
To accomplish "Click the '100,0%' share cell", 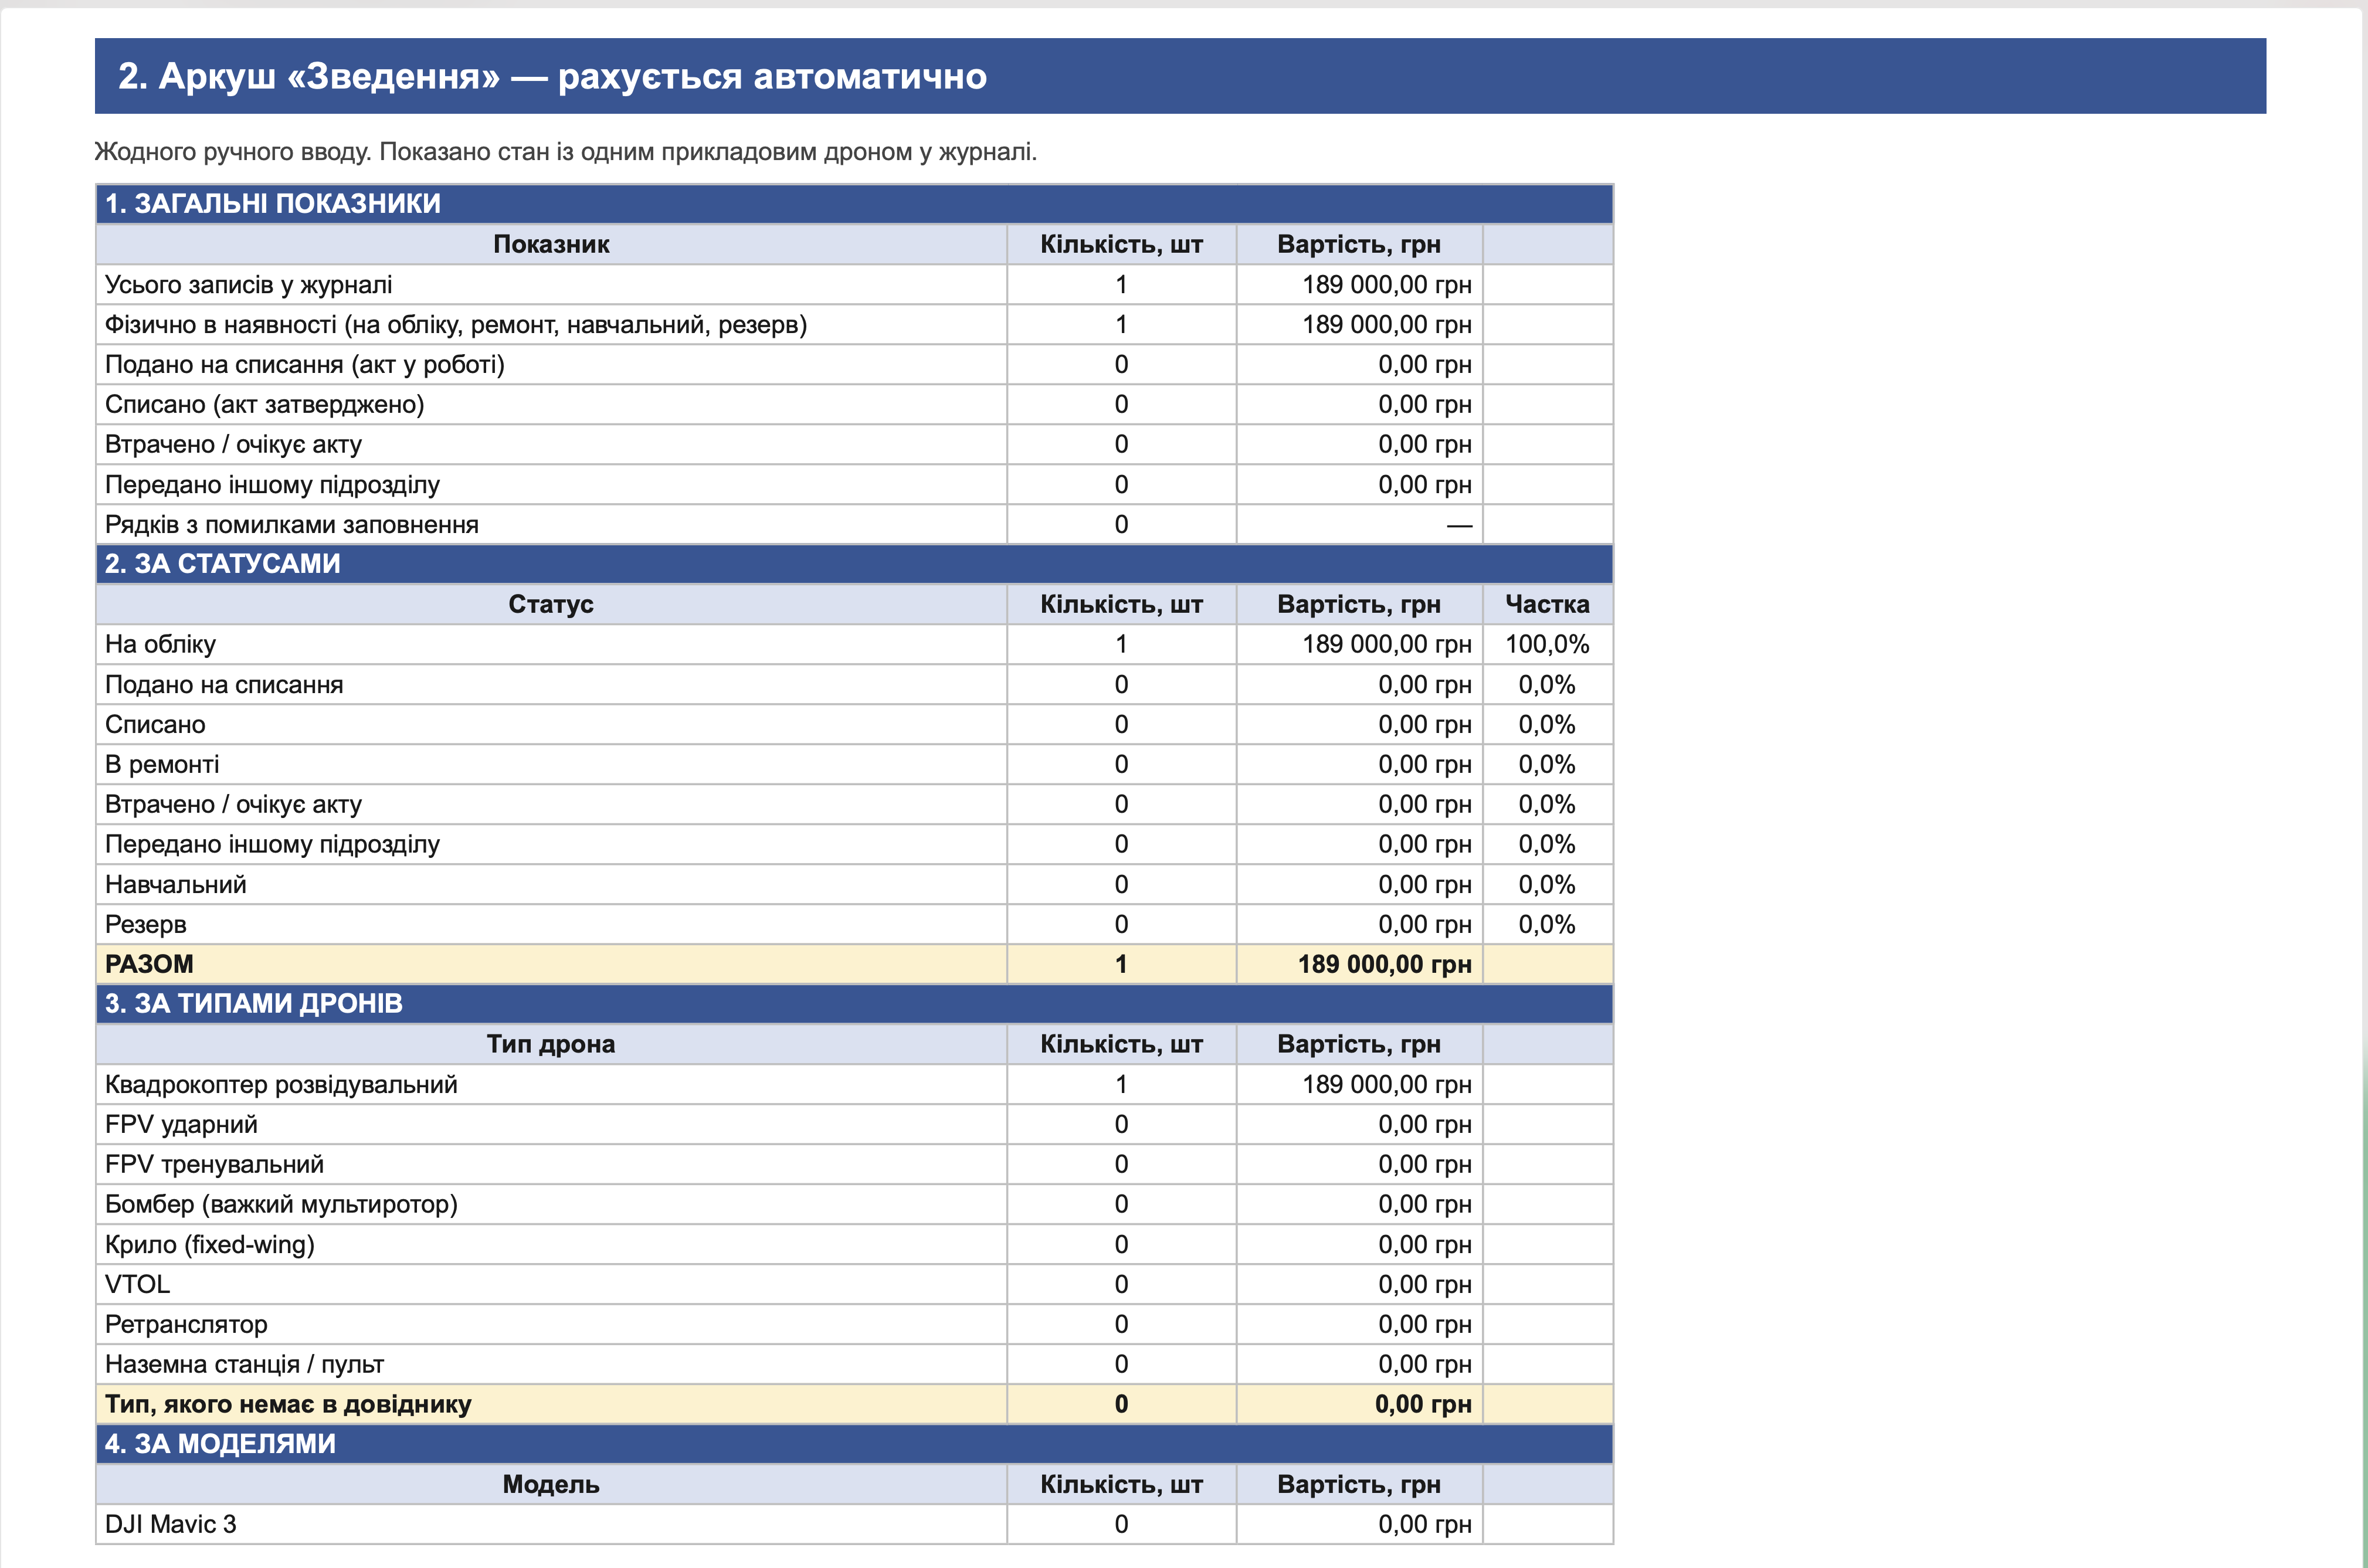I will coord(1547,644).
